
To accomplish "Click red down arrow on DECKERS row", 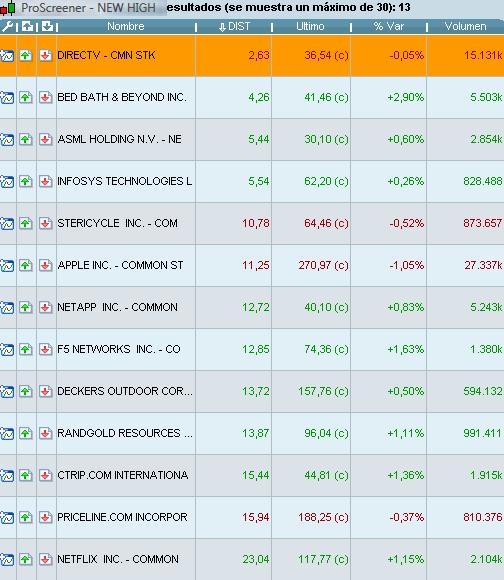I will point(45,391).
